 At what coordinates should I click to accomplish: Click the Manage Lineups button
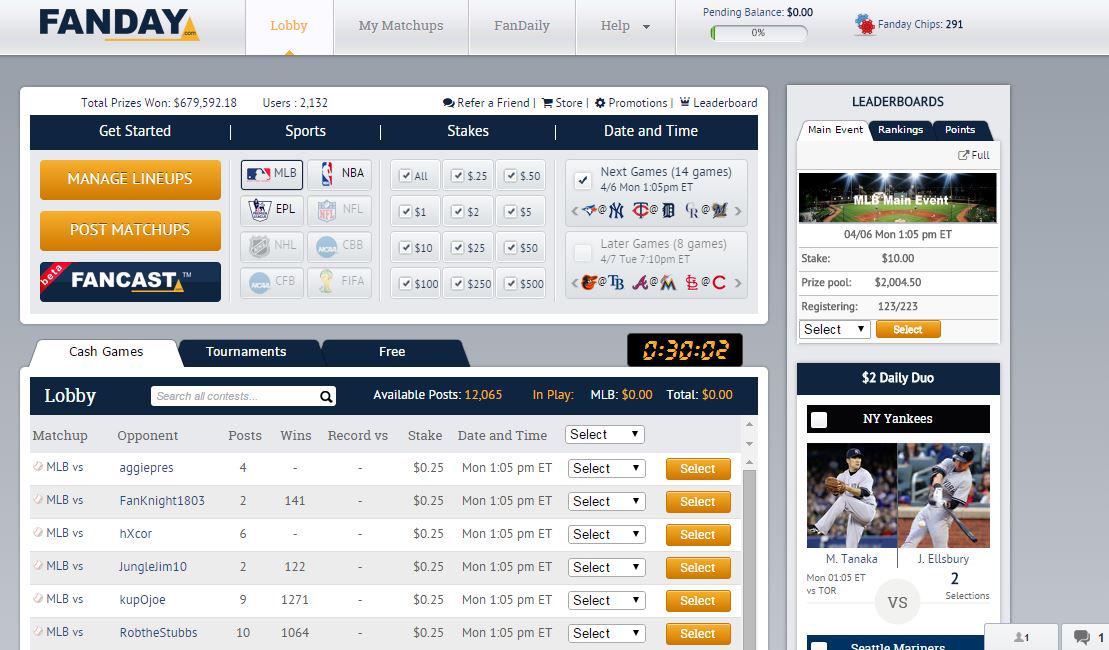click(130, 179)
